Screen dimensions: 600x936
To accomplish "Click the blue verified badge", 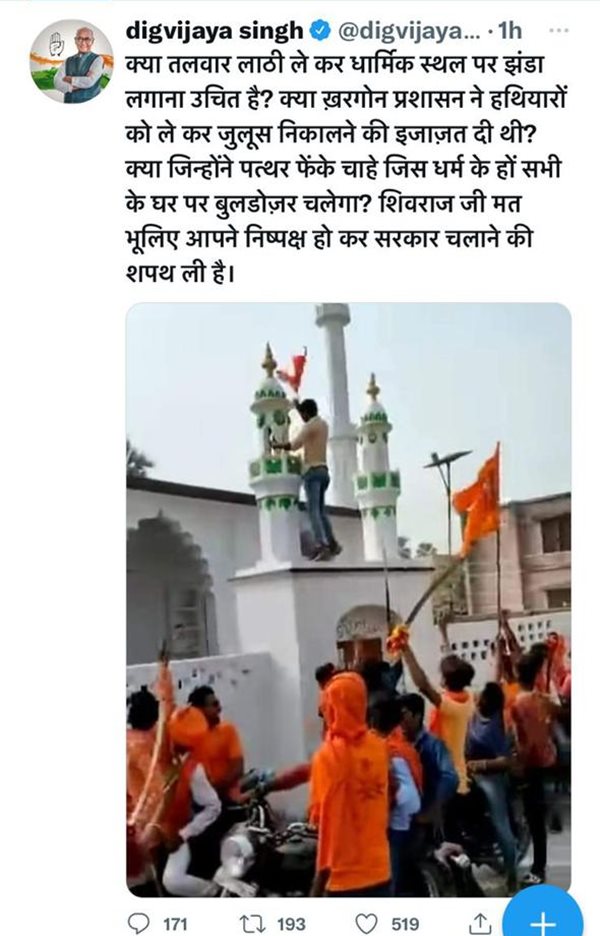I will pos(321,30).
